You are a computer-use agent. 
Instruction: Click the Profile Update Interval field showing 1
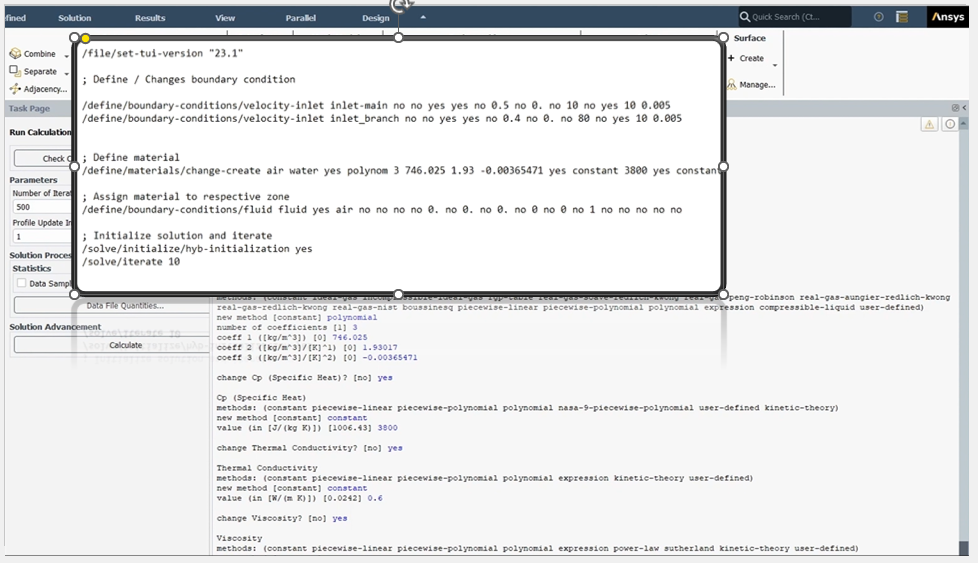[42, 236]
